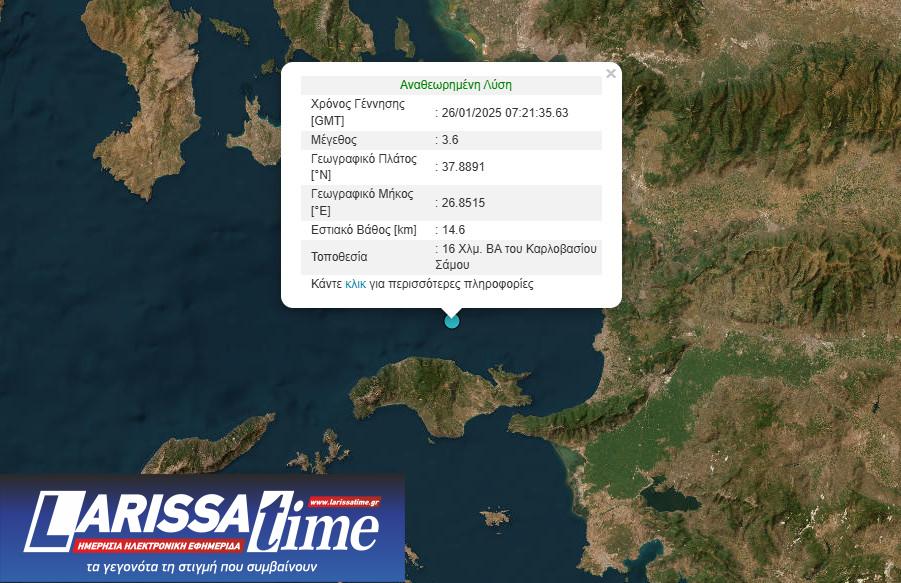Image resolution: width=901 pixels, height=583 pixels.
Task: Click the red 'ΗΜΕΡΗΣΙΑ ΗΛΕΚΤΡΟΝΙΚΗ ΕΦΗΜΕΡΙΔΑ' banner
Action: tap(159, 547)
